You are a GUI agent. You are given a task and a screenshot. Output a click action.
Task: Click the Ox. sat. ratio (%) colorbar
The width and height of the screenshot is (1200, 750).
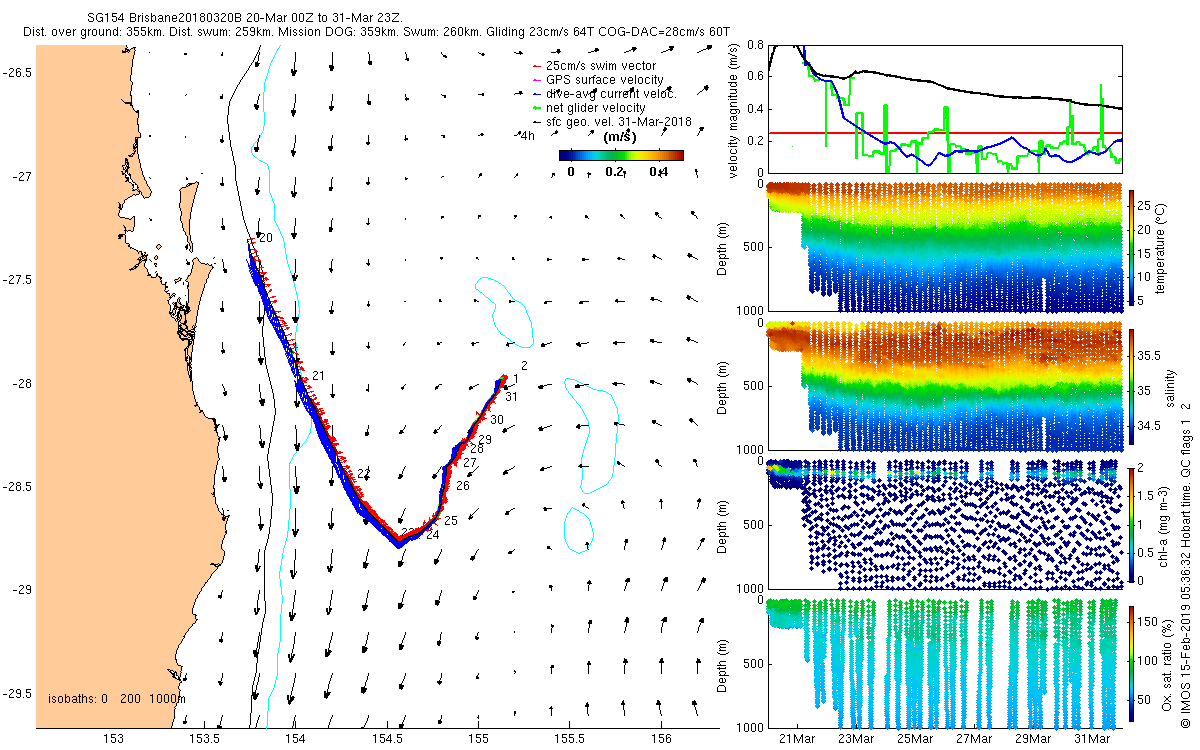(x=1133, y=661)
